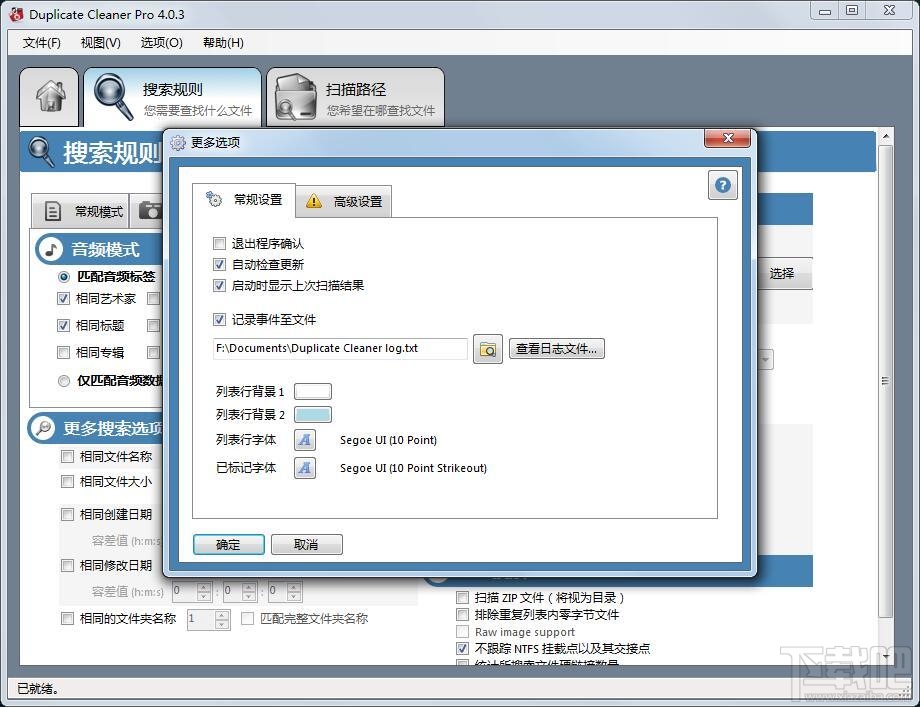This screenshot has width=920, height=707.
Task: Open dropdown arrow right of dialog
Action: tap(766, 360)
